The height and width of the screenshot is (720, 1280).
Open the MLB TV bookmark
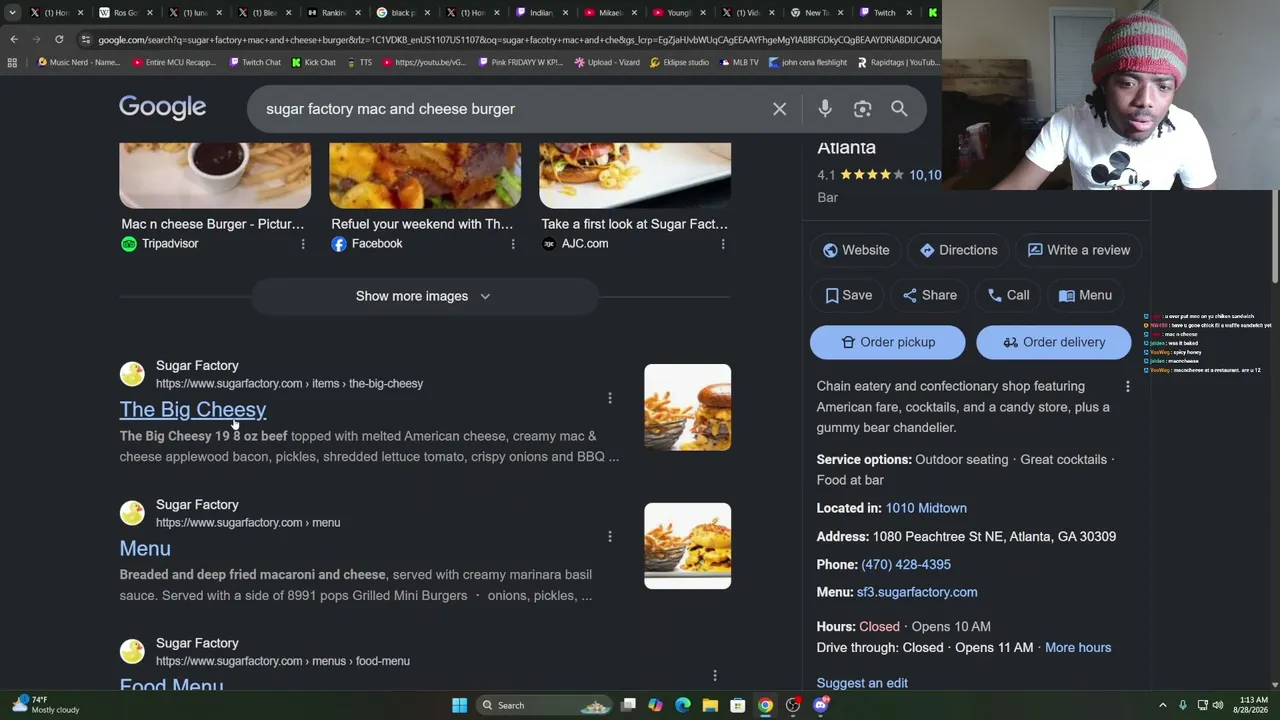(738, 62)
